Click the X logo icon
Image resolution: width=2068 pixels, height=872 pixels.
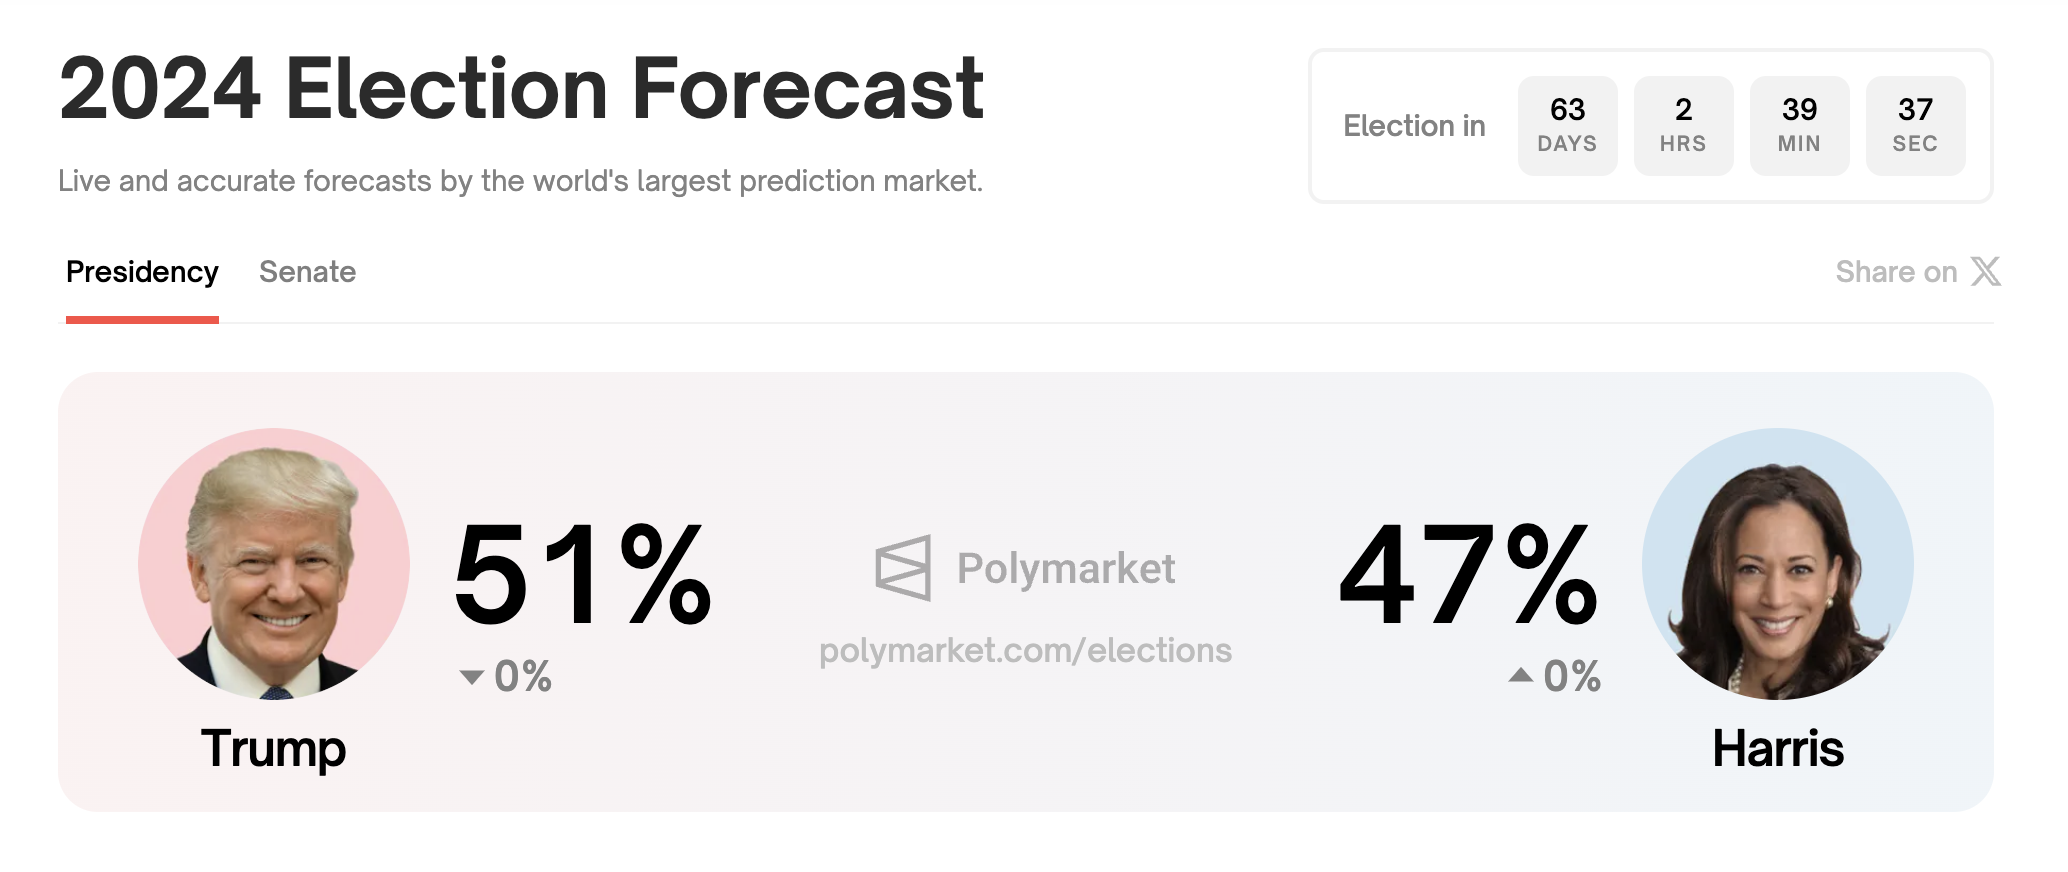click(x=1986, y=272)
